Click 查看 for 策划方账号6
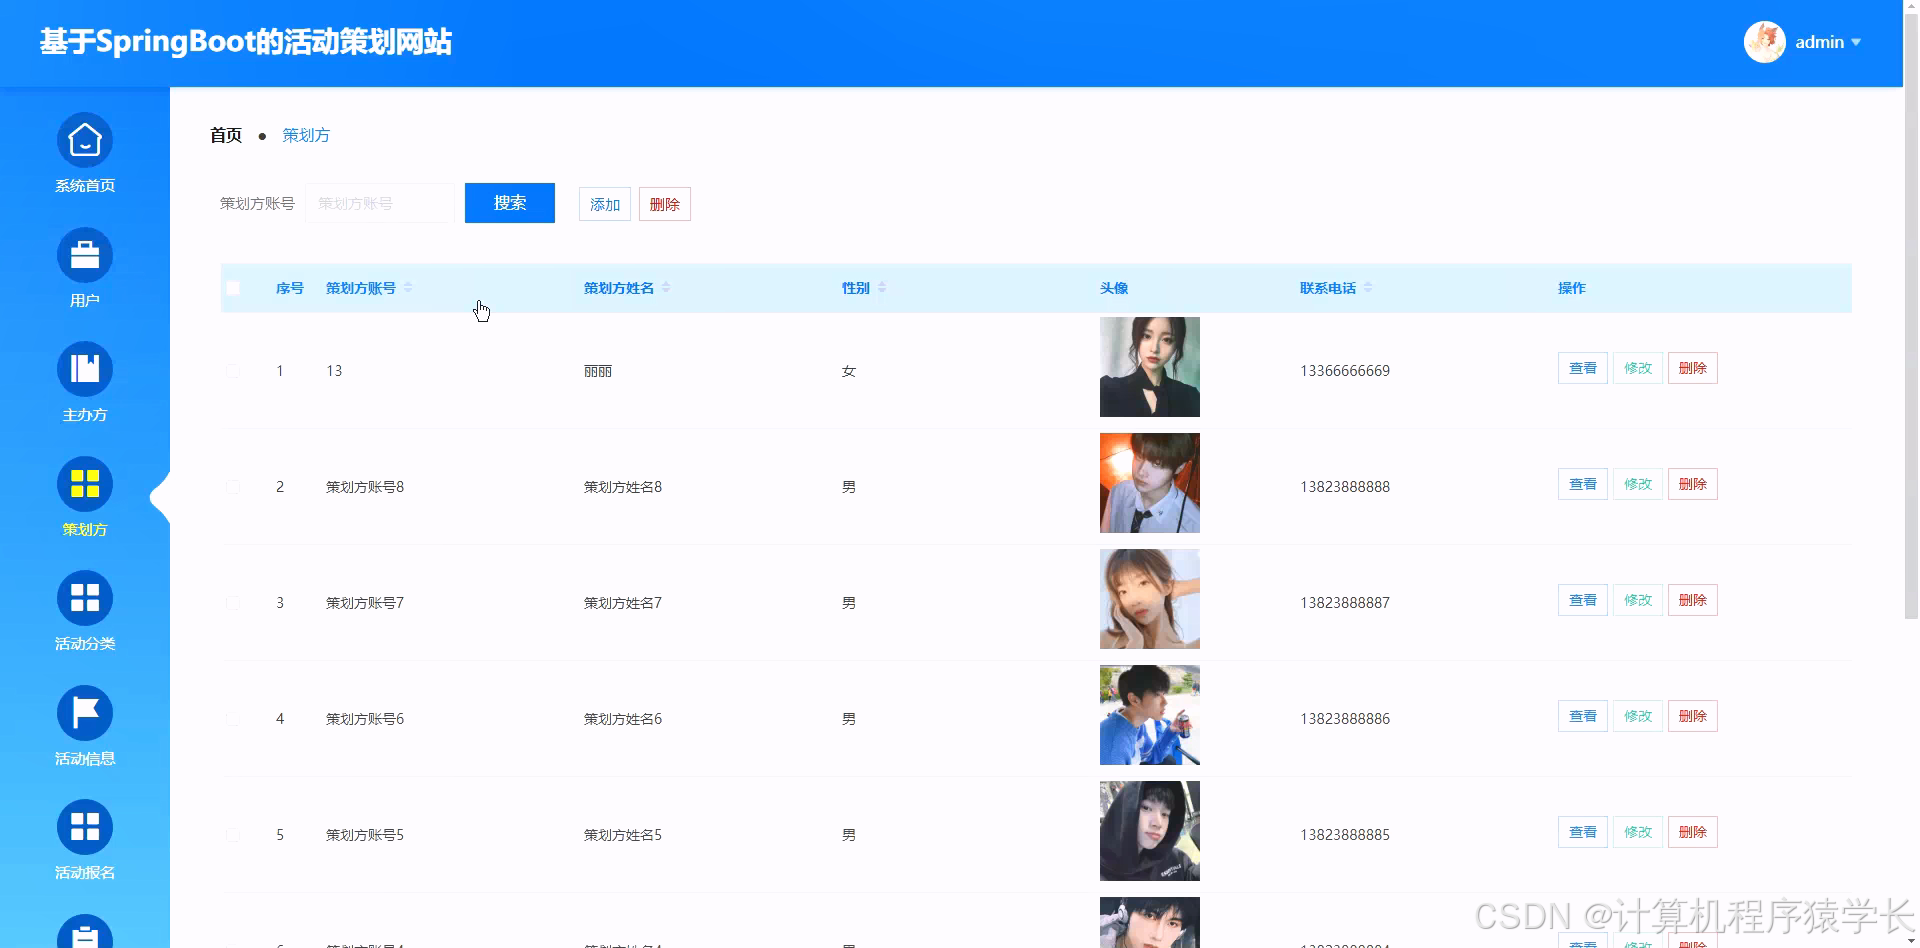1920x948 pixels. coord(1583,716)
